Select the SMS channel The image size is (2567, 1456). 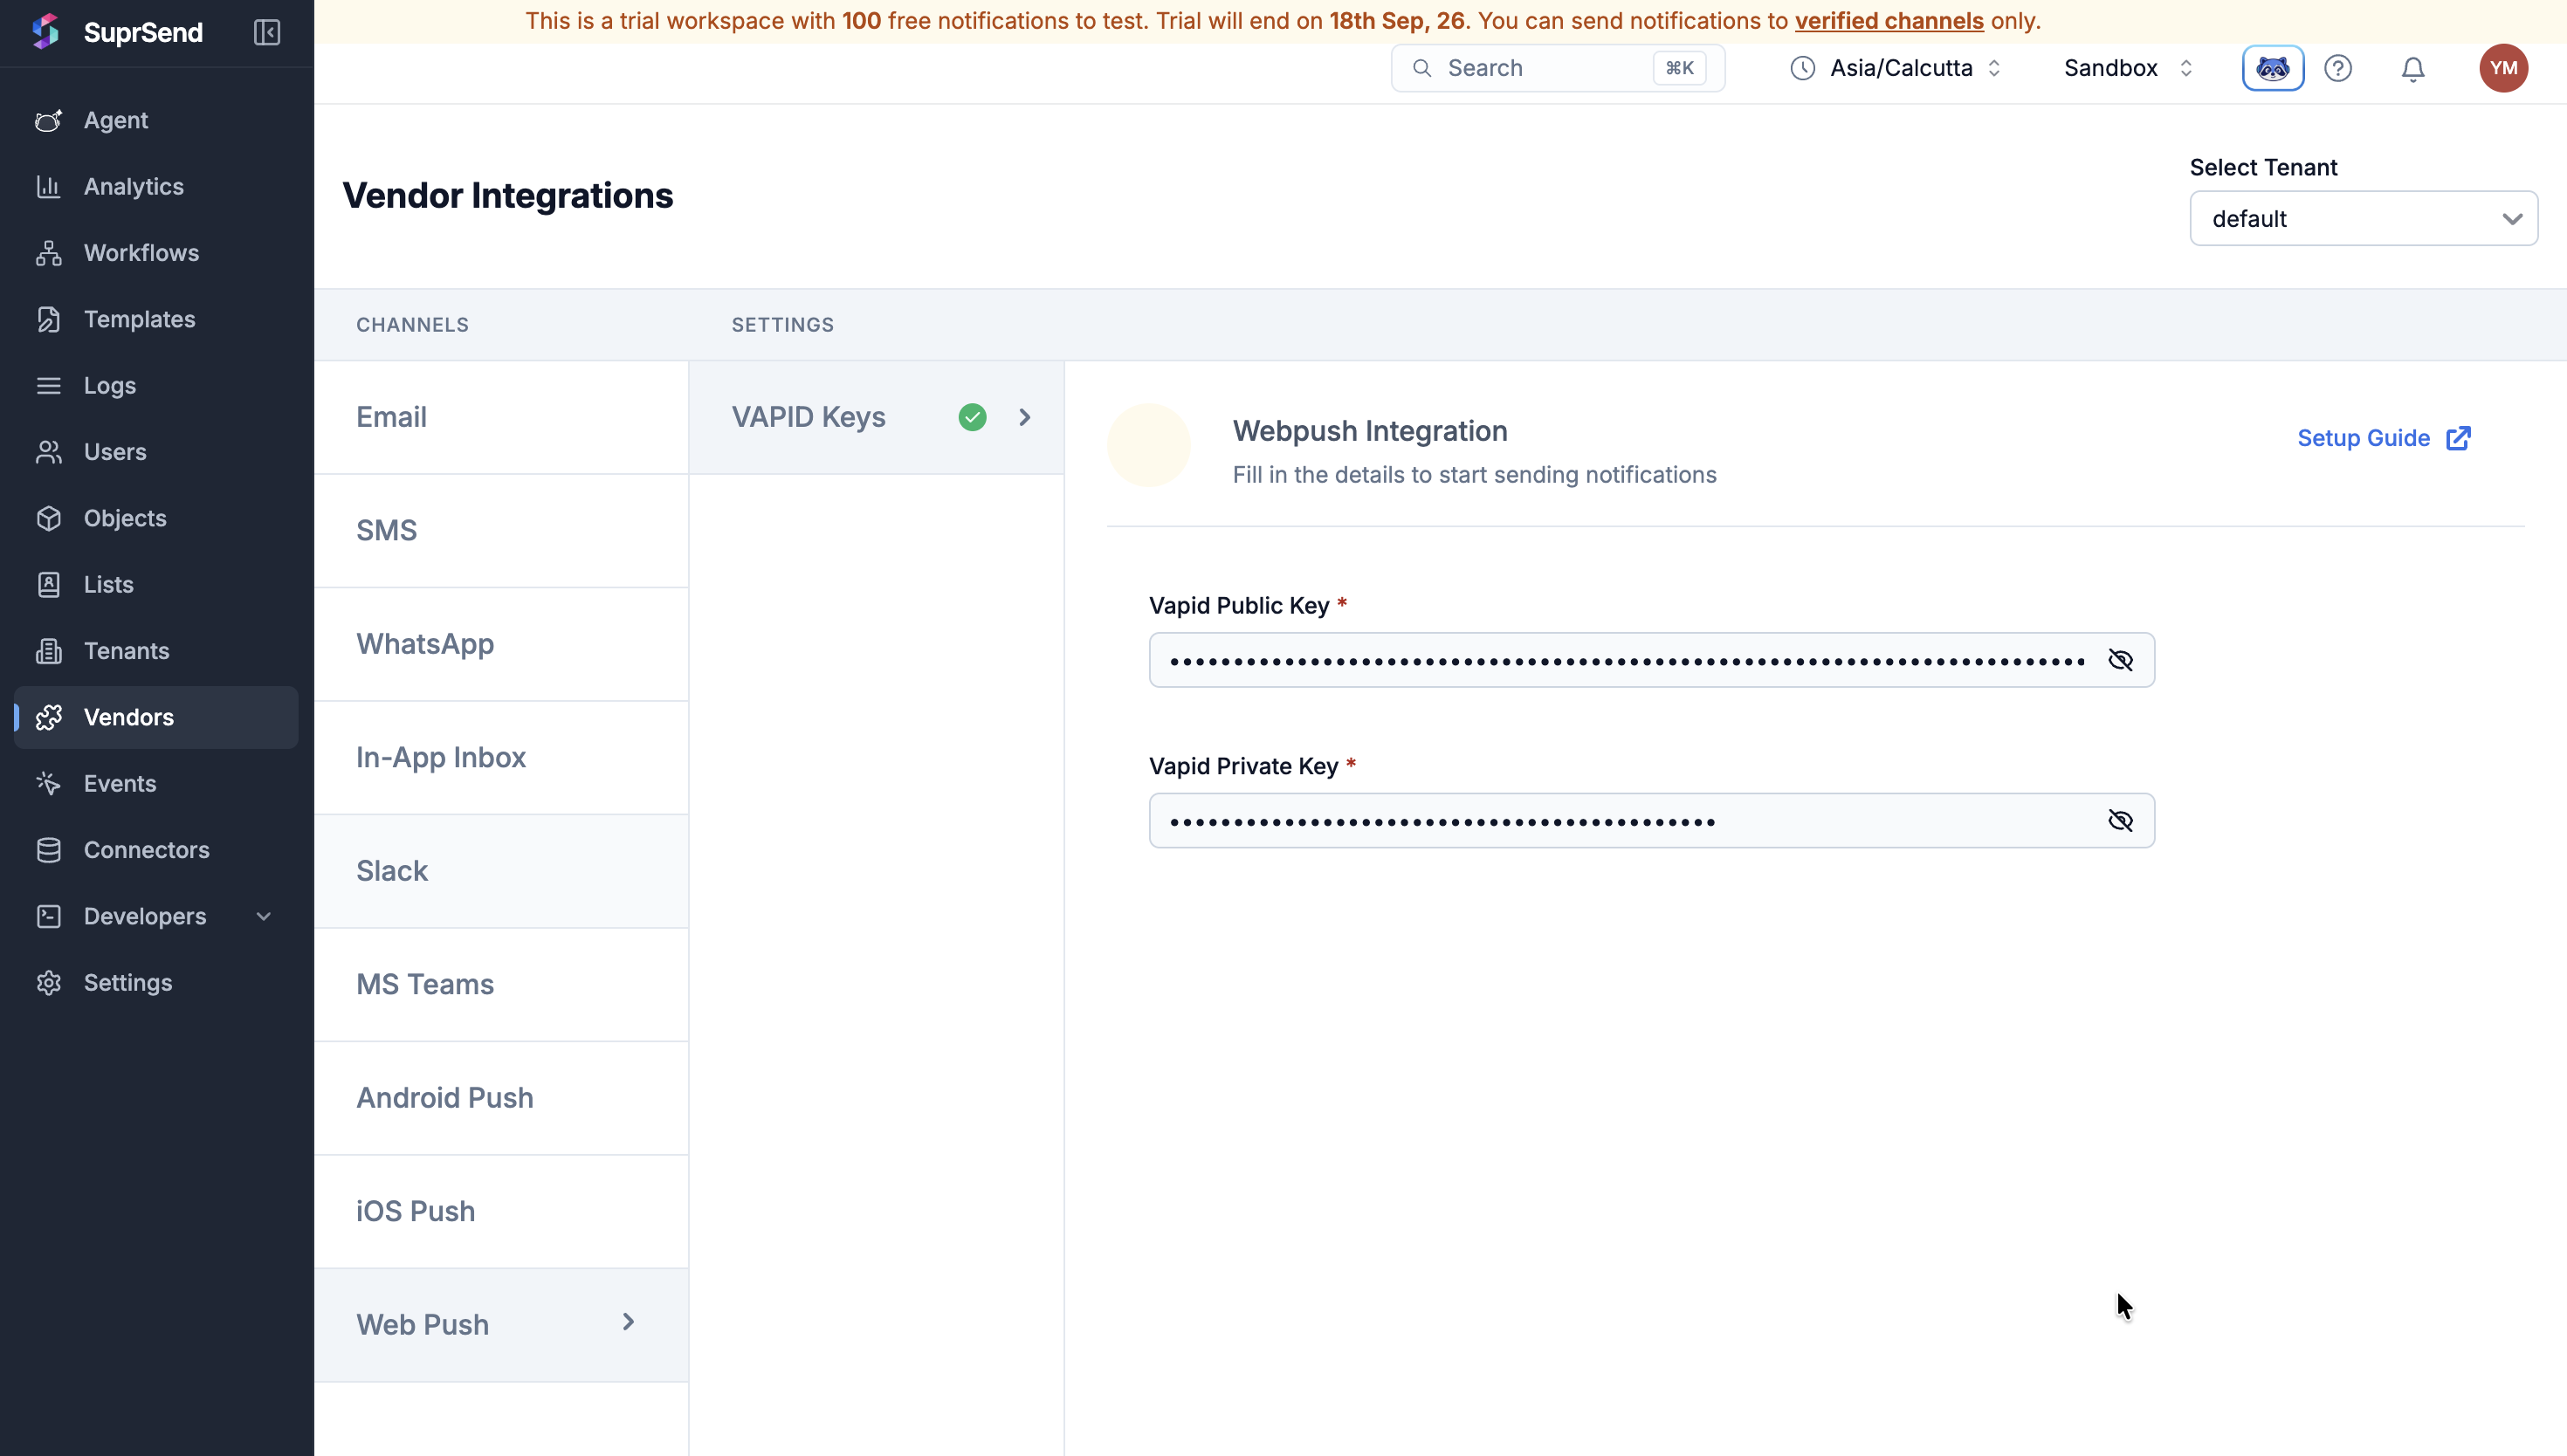tap(501, 530)
